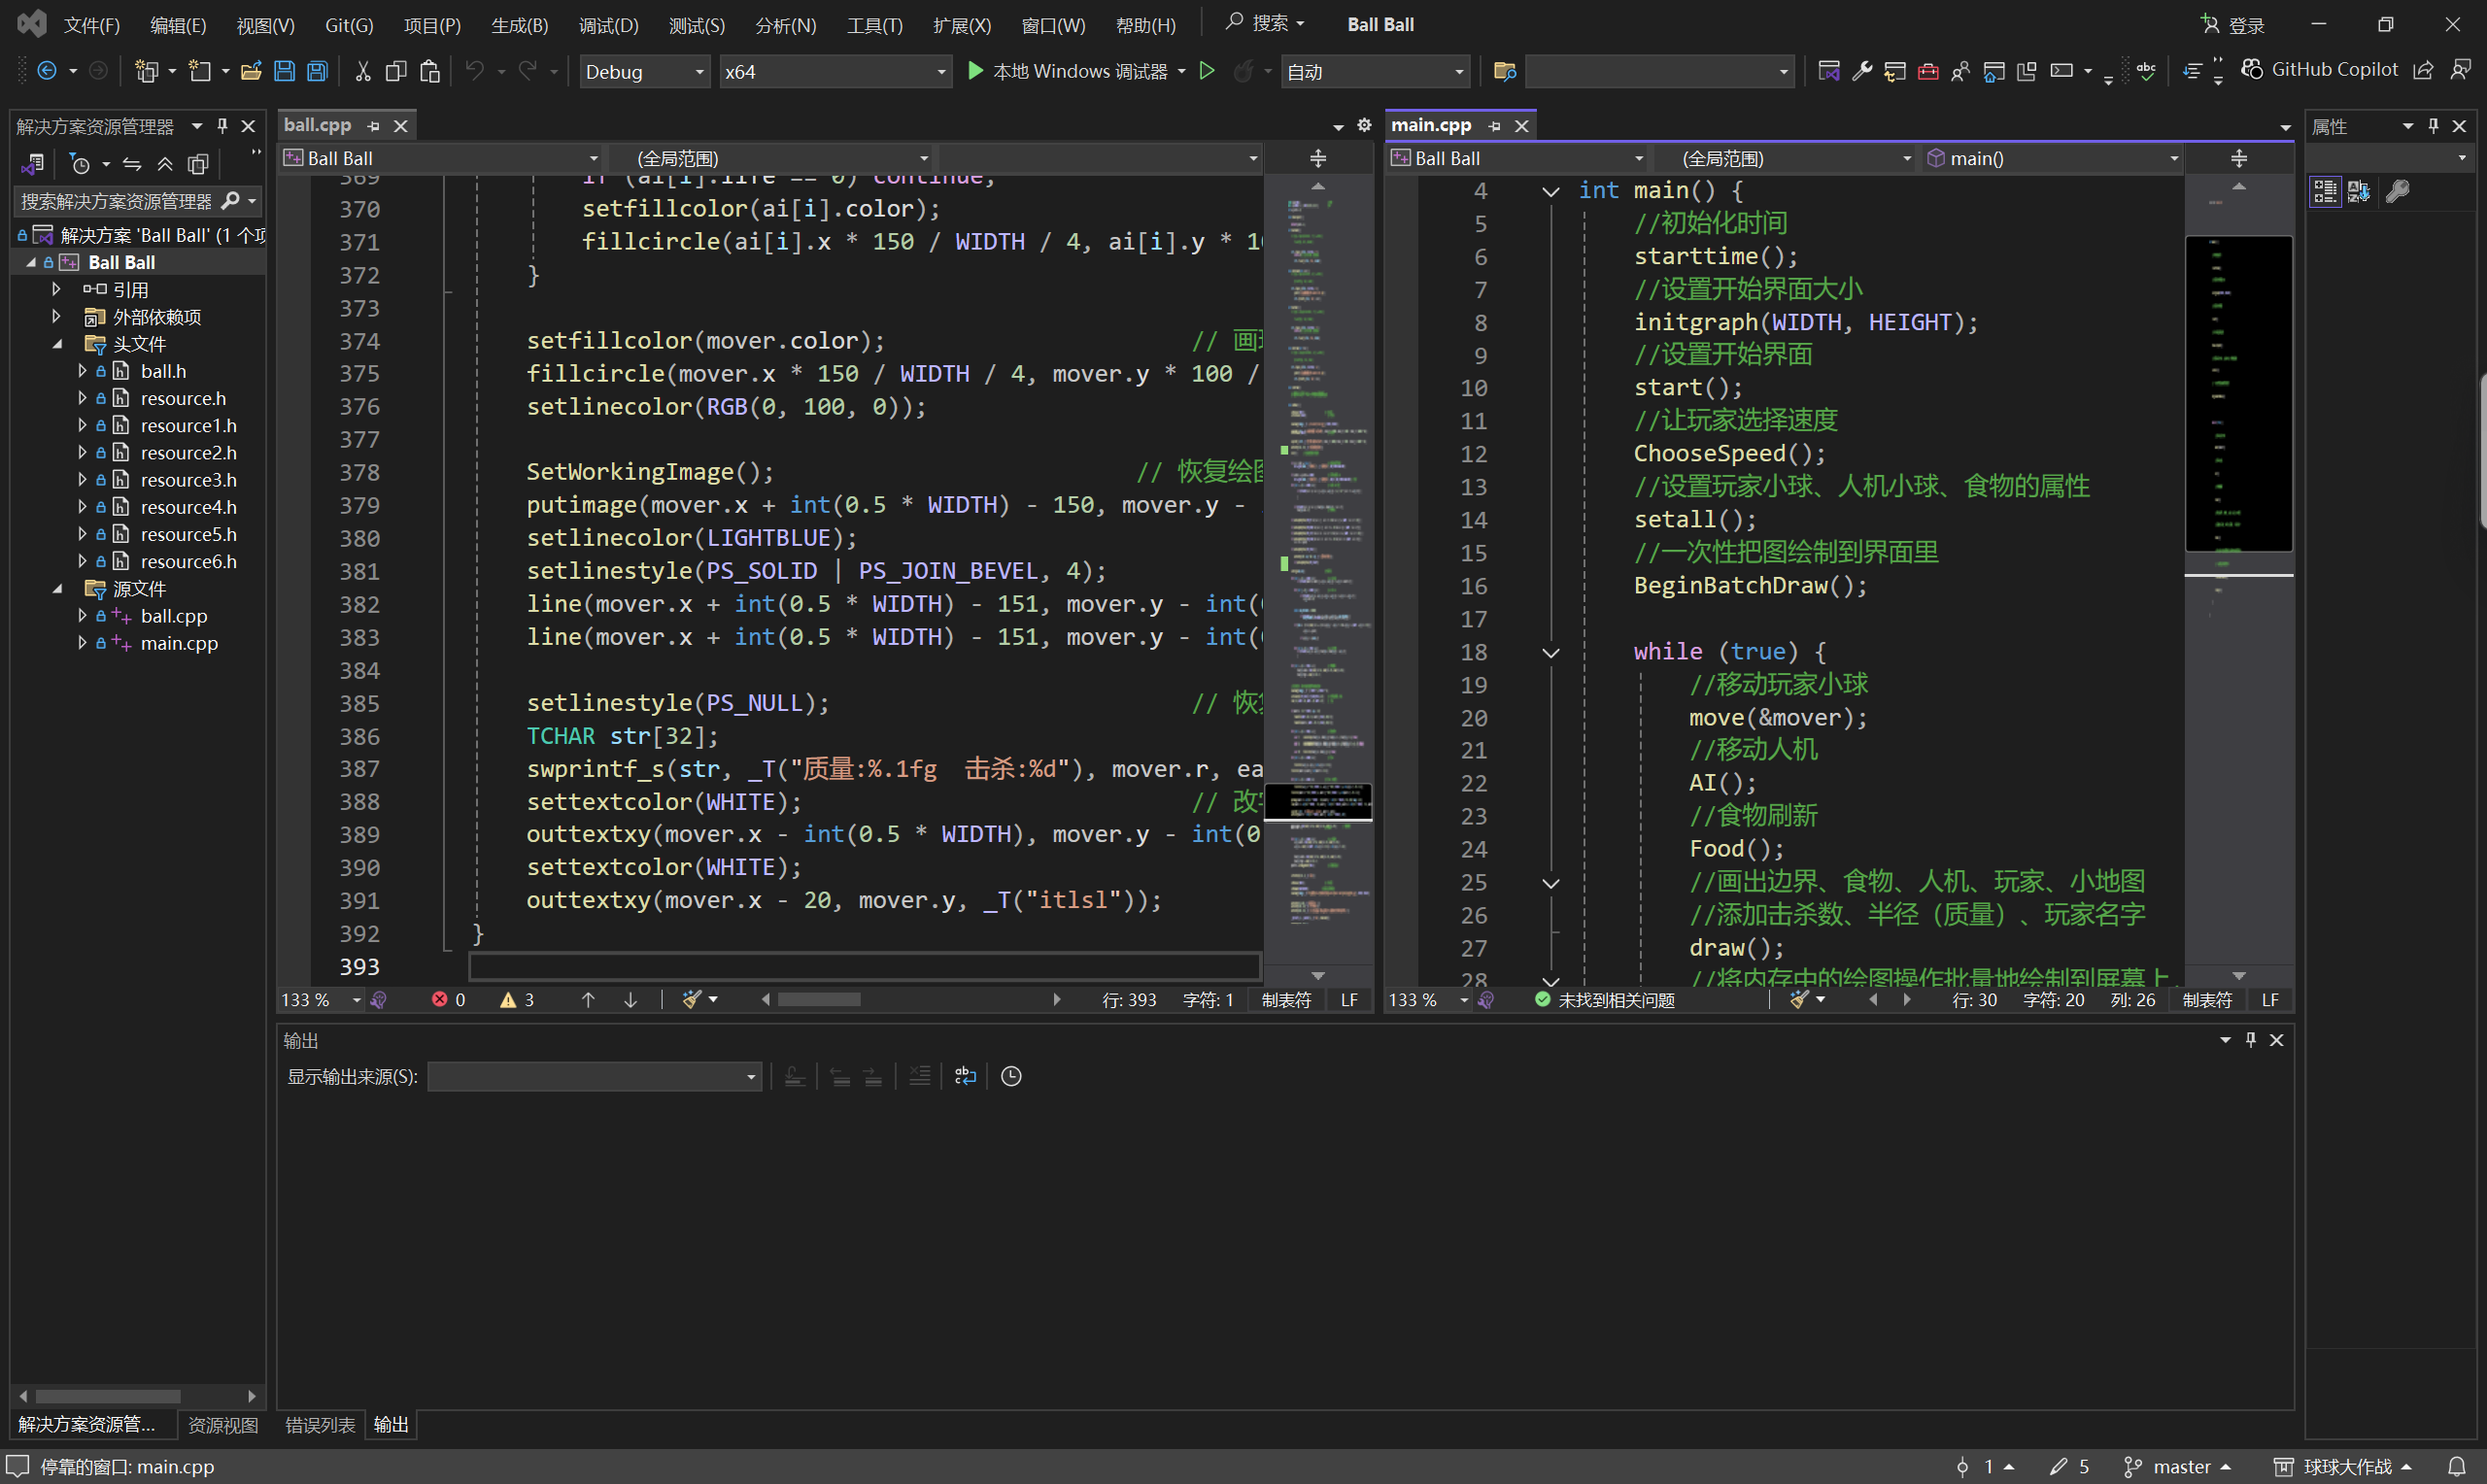Open the x64 platform dropdown
The width and height of the screenshot is (2487, 1484).
[835, 72]
